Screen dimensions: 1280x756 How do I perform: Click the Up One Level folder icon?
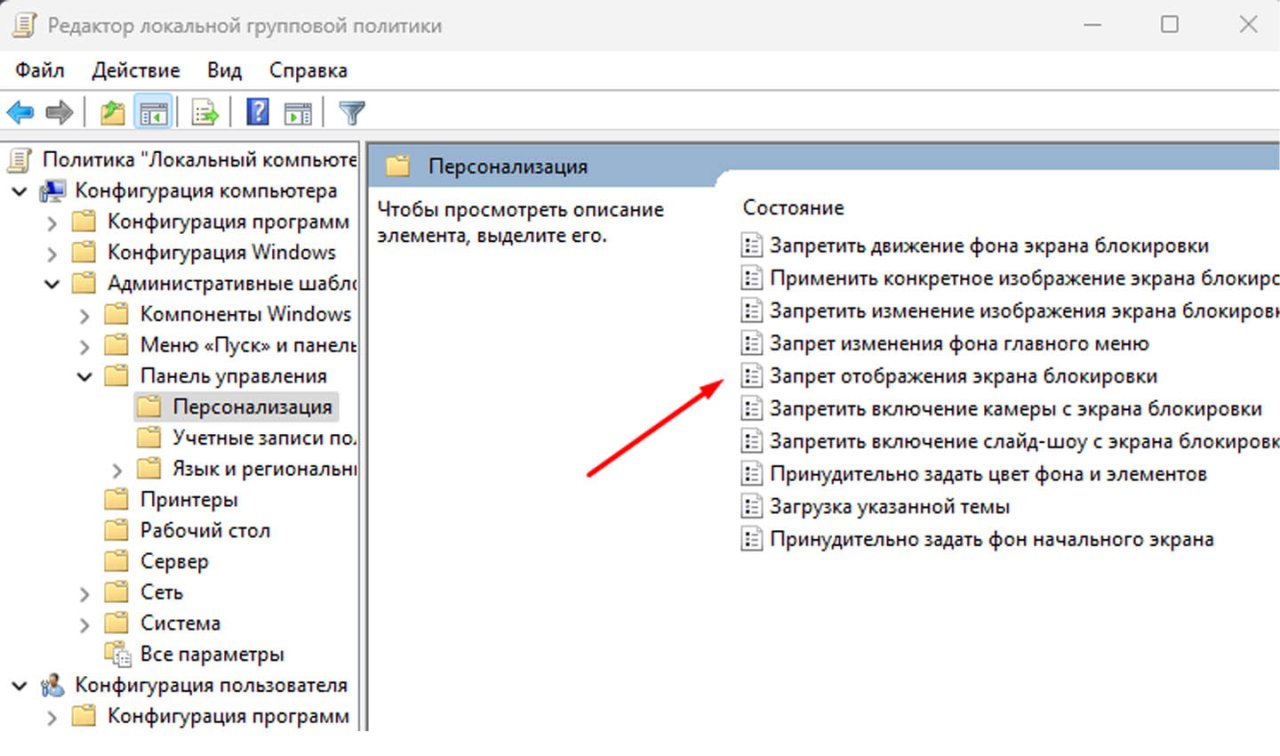point(112,112)
